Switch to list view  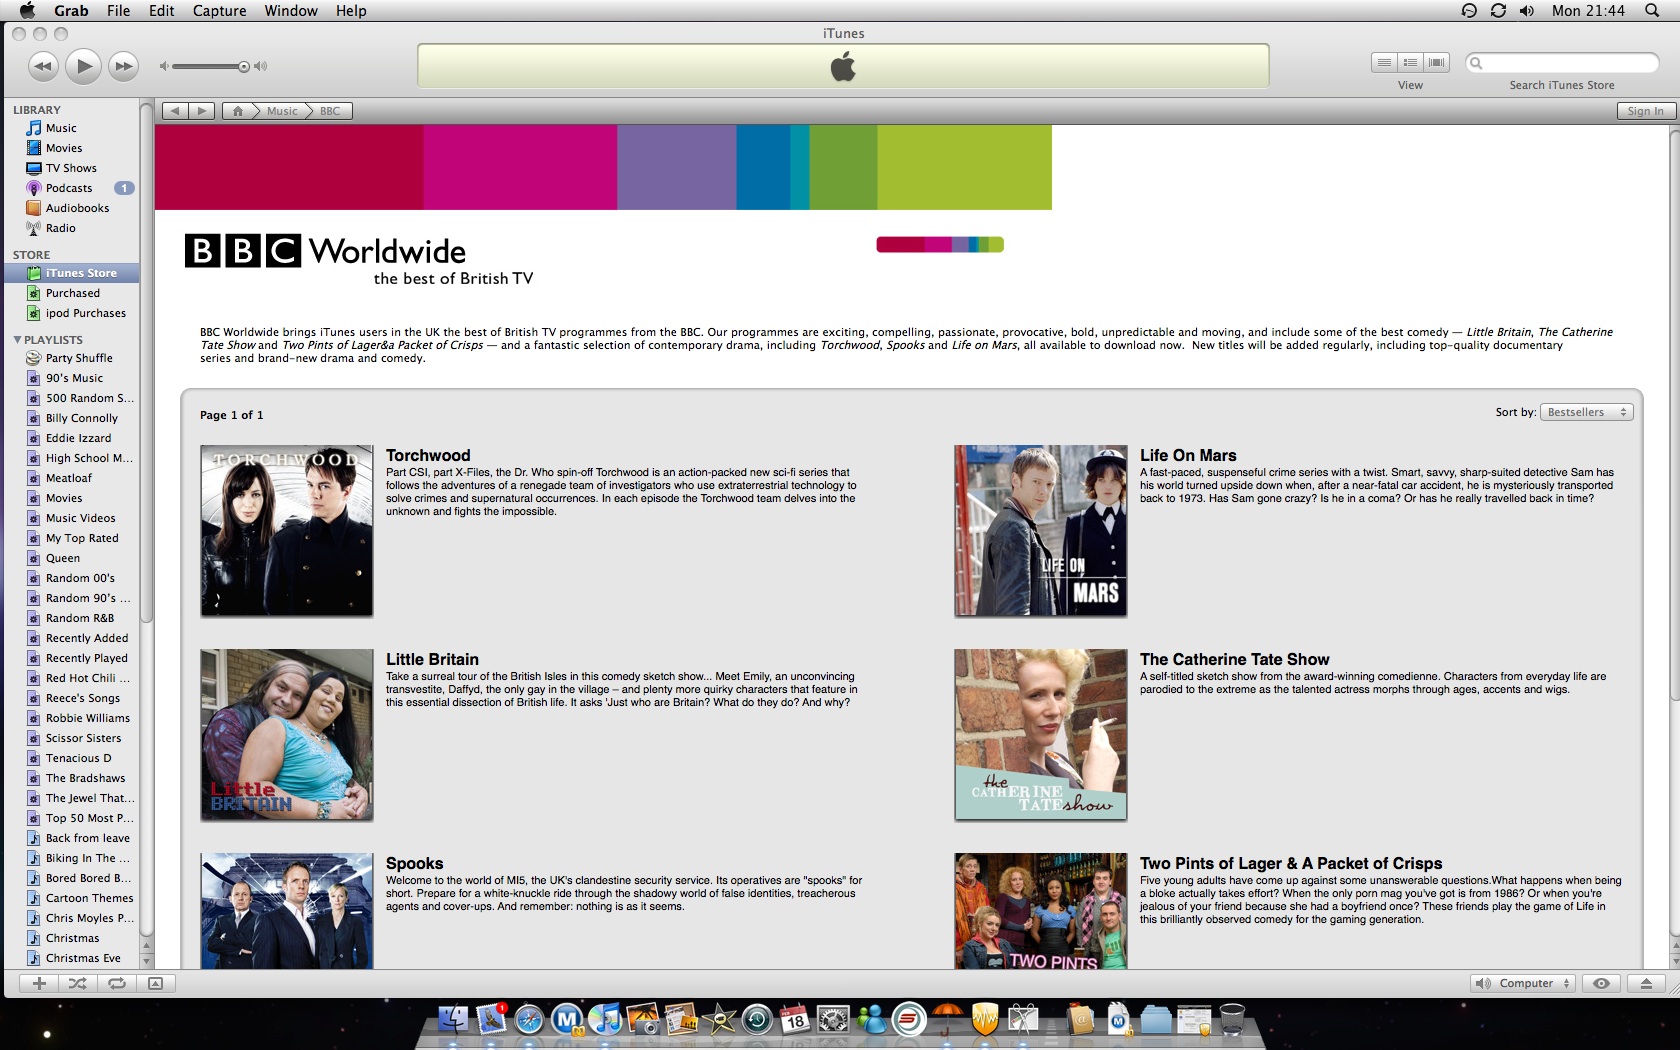(x=1384, y=62)
